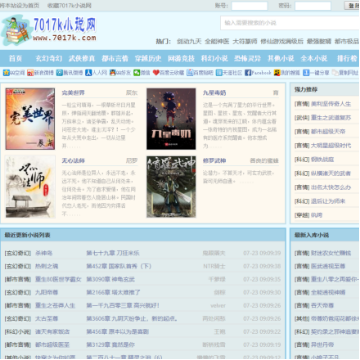Click the 复制网址 copy-link icon
The width and height of the screenshot is (360, 360).
coord(335,72)
